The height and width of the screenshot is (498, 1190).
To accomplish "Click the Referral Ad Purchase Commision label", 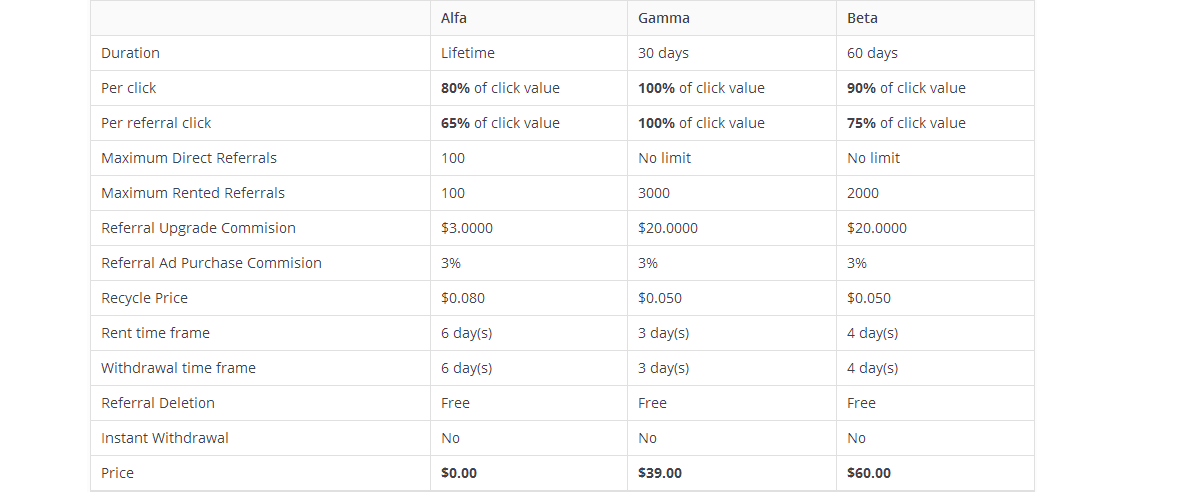I will point(211,263).
